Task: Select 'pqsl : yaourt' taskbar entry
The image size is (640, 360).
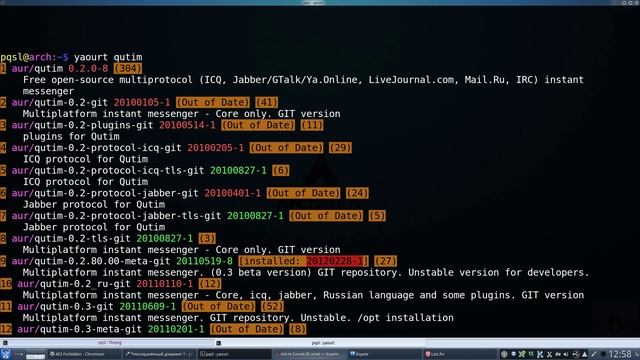Action: tap(235, 354)
